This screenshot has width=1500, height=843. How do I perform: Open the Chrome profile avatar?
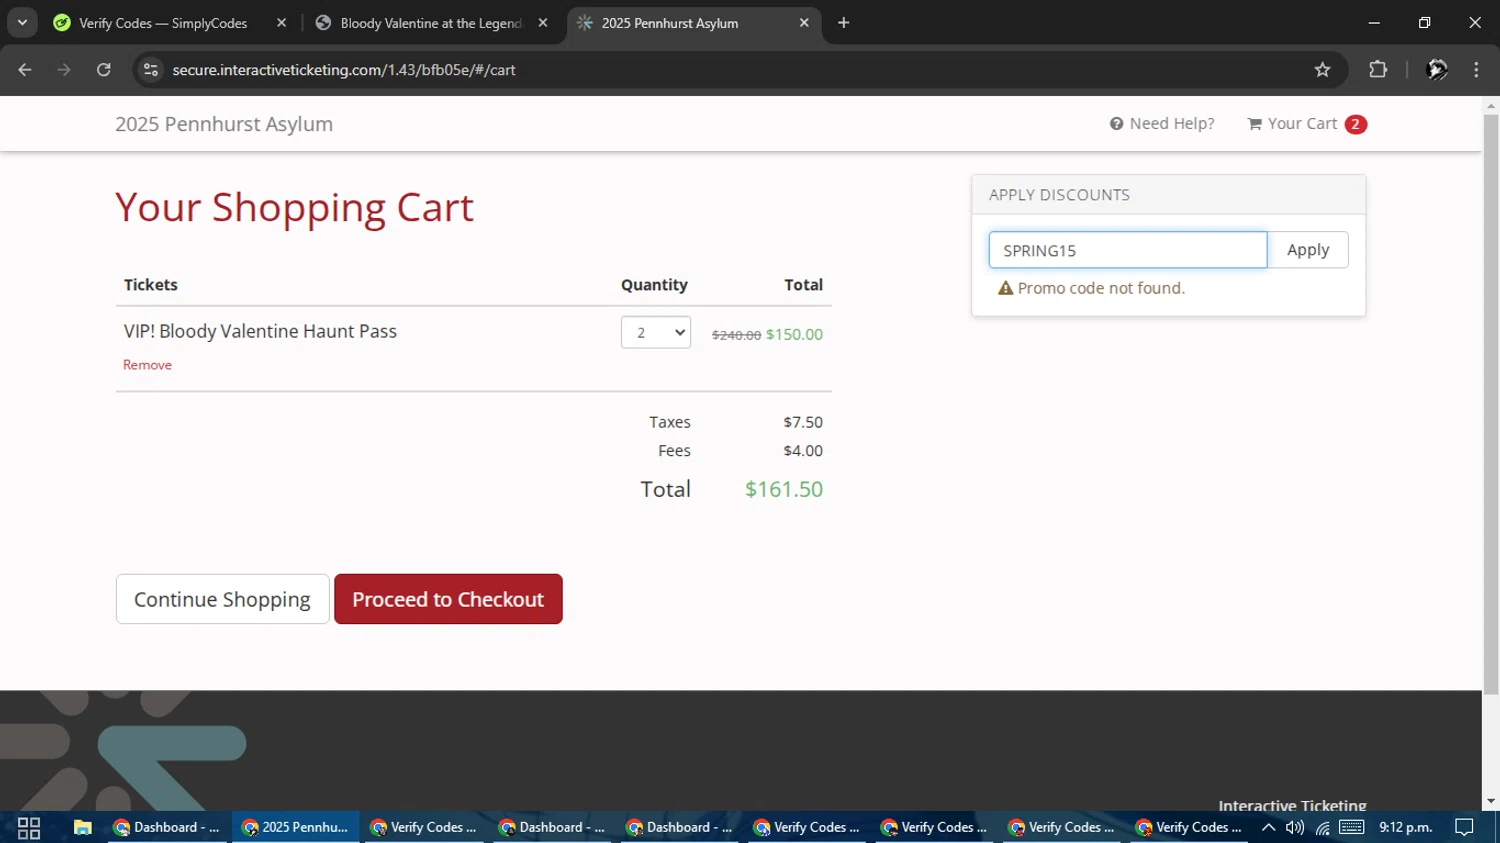click(1437, 70)
